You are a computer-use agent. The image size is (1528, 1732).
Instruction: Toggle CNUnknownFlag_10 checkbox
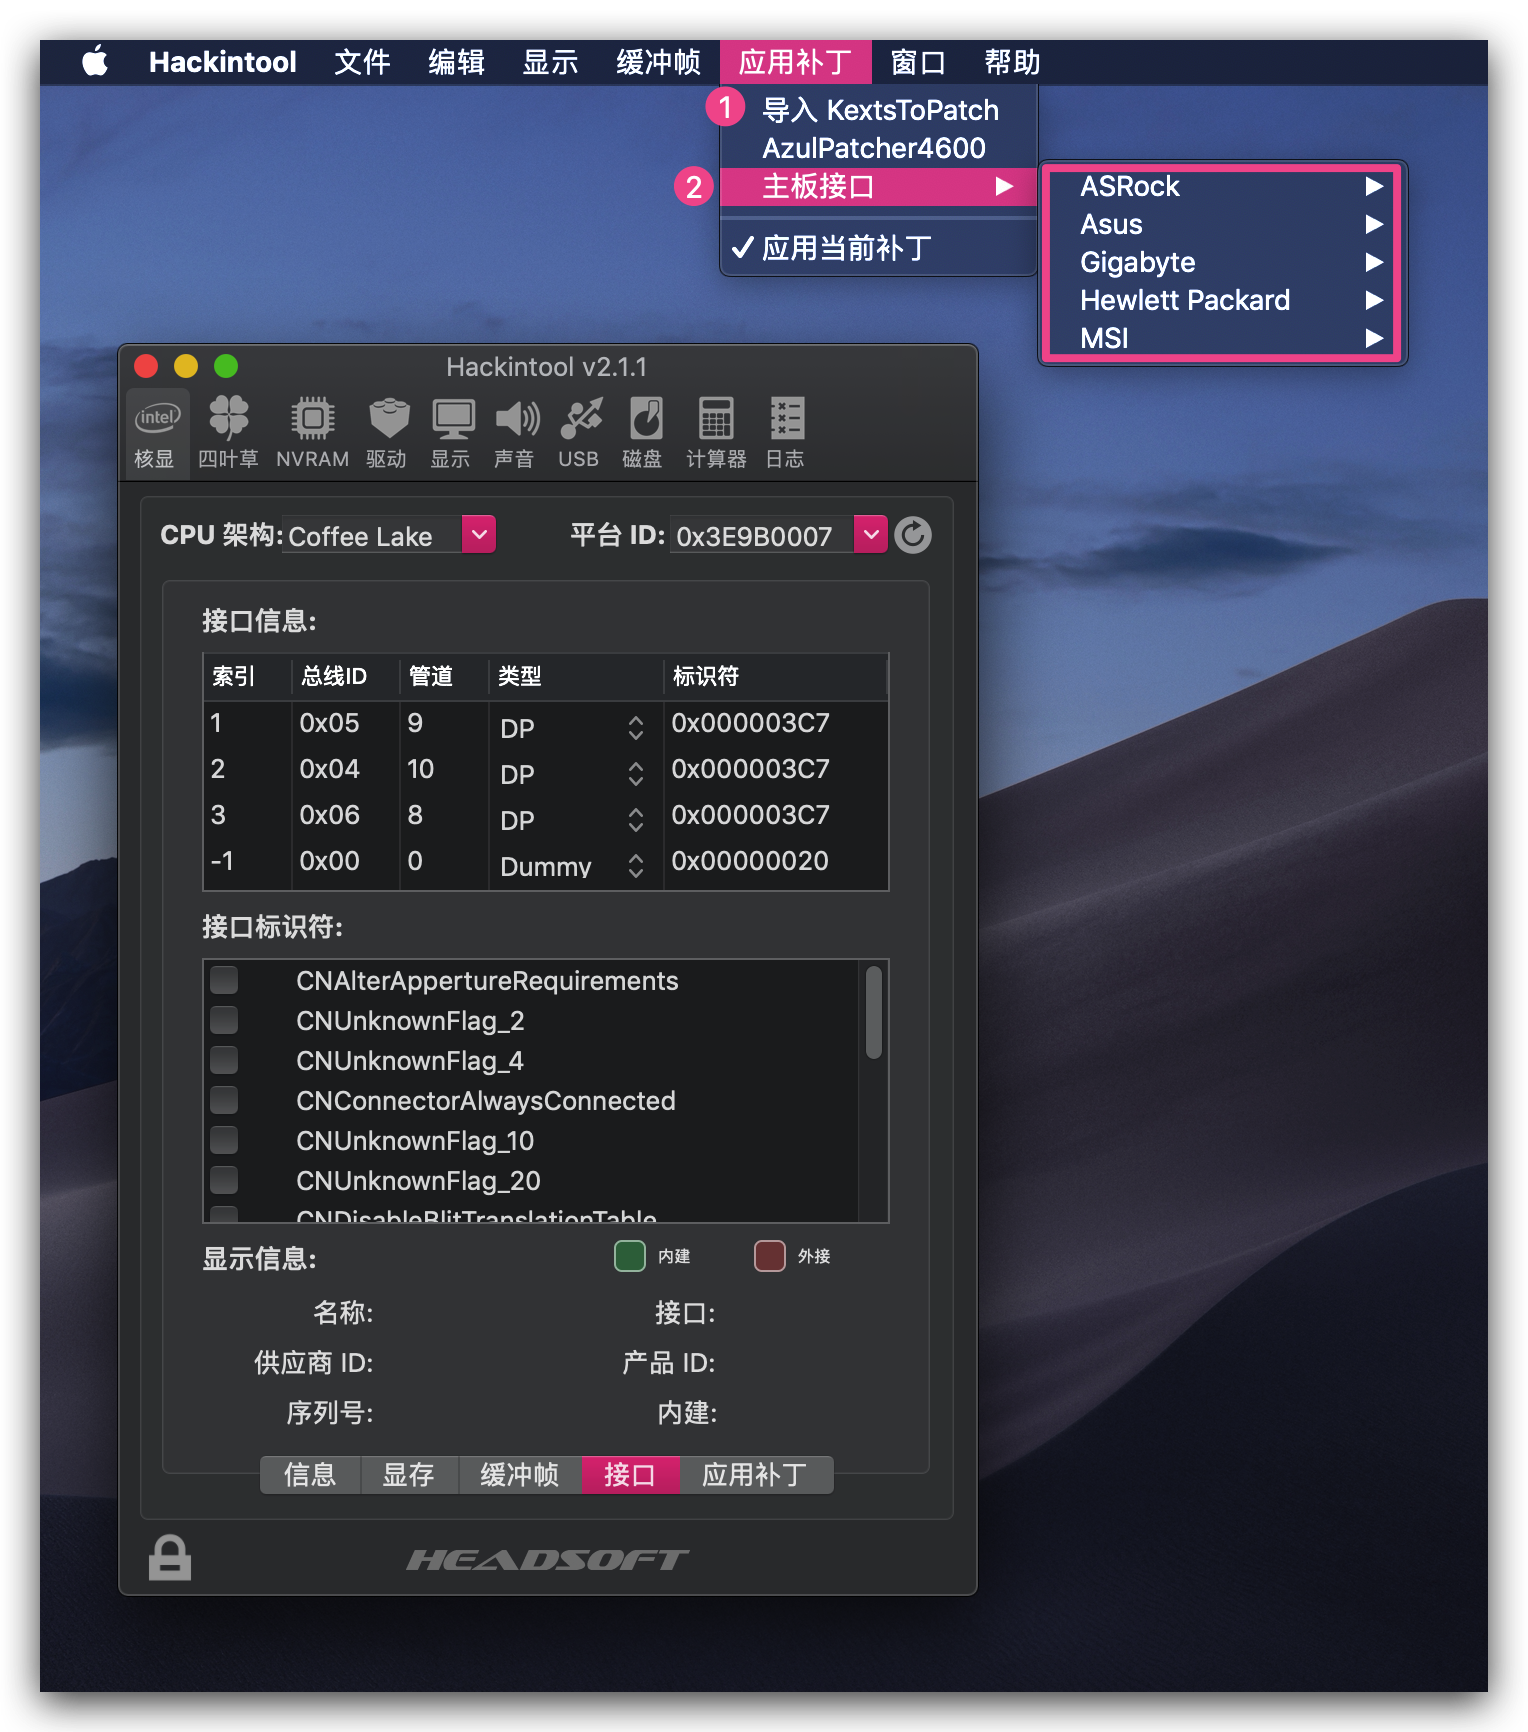click(224, 1140)
